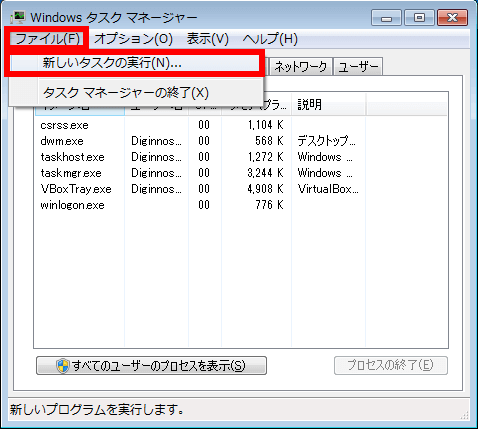Click すべてのユーザーのプロセスを表示(S) button
The image size is (478, 429).
pos(151,366)
